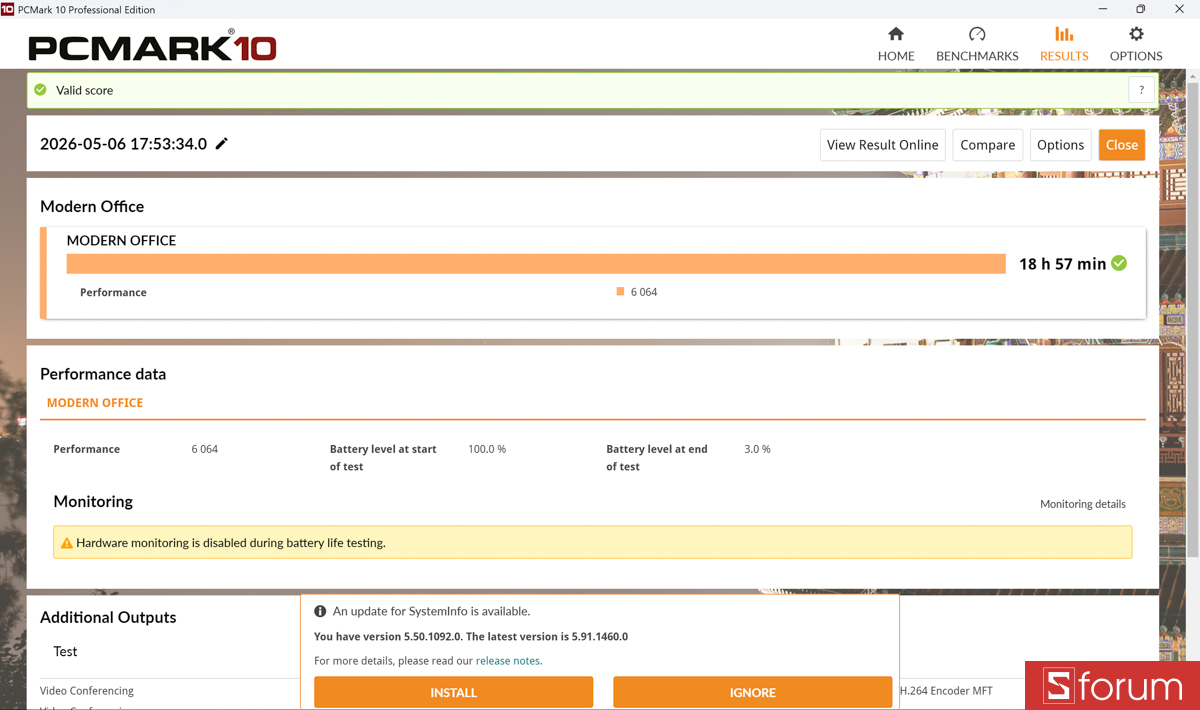Click the hardware monitoring disabled notice
Screen dimensions: 1200x710
pyautogui.click(x=592, y=543)
